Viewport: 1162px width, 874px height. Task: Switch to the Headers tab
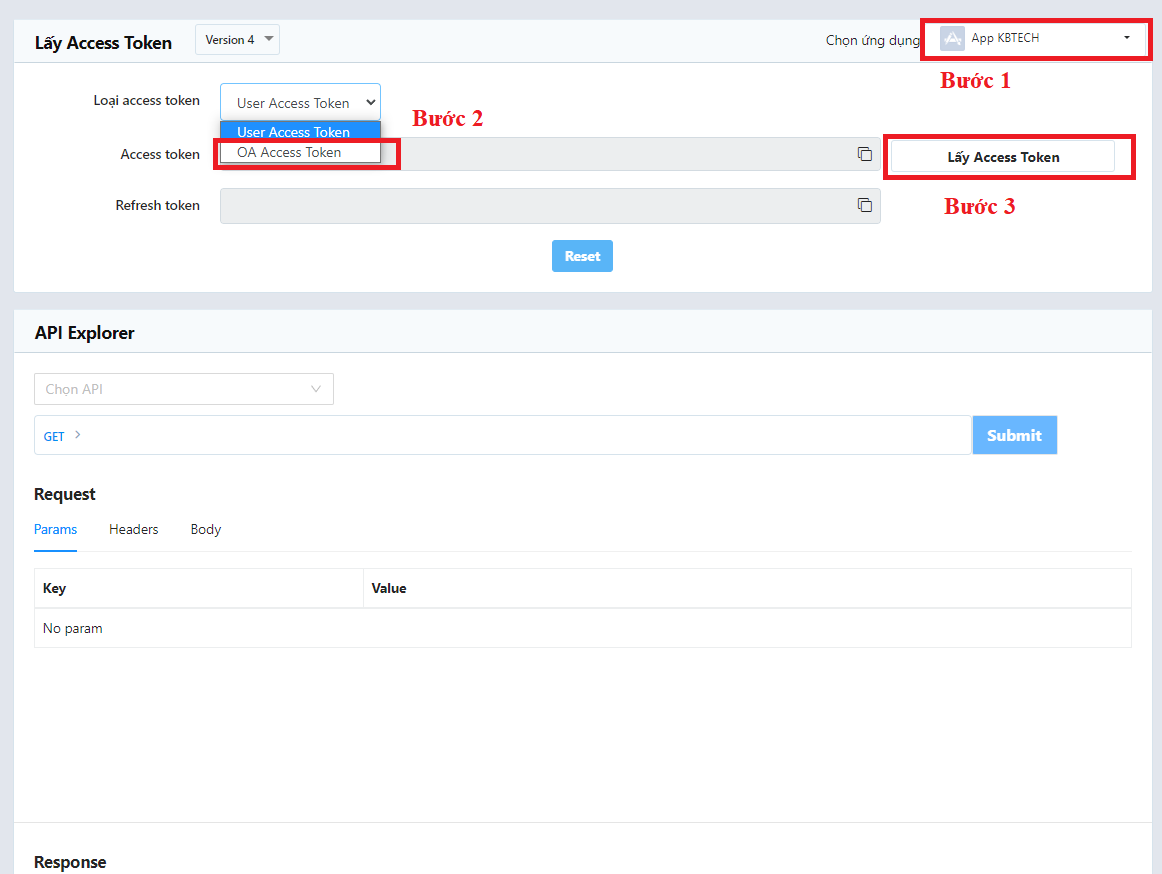click(x=133, y=529)
